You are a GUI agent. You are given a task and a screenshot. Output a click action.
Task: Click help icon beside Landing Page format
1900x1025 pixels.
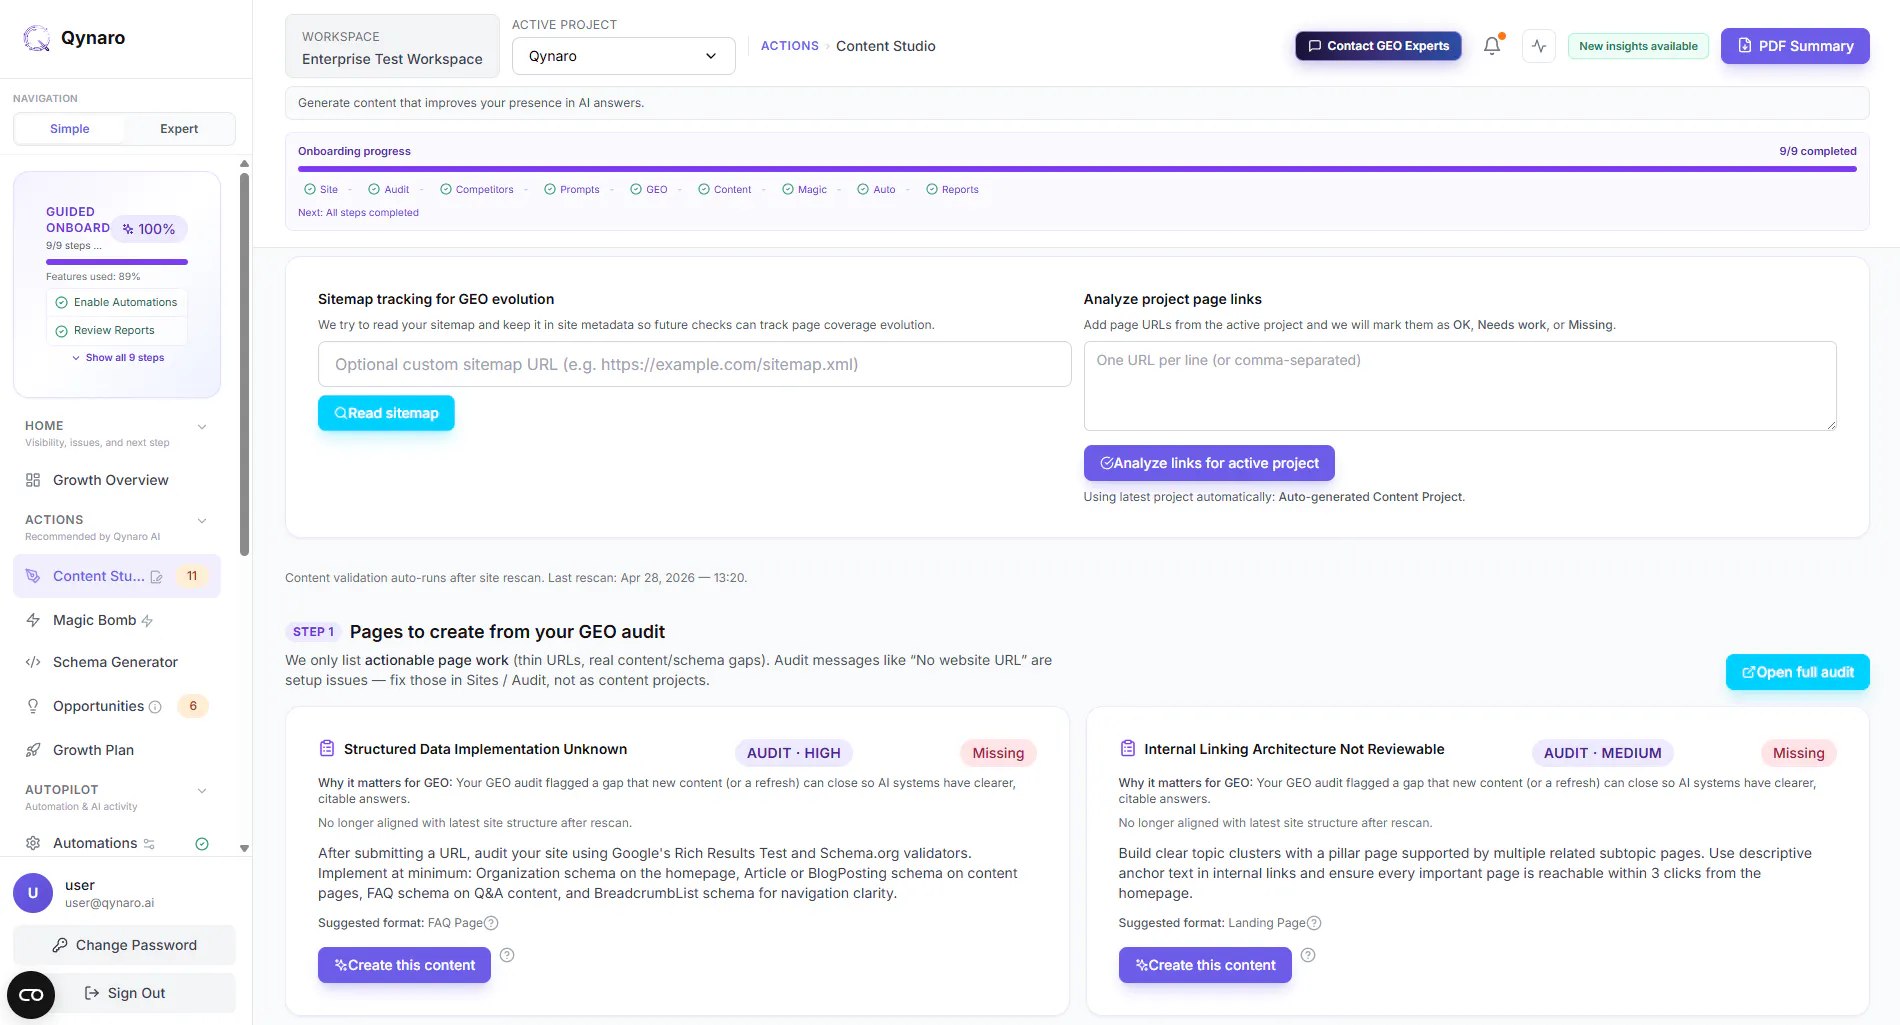[x=1314, y=923]
